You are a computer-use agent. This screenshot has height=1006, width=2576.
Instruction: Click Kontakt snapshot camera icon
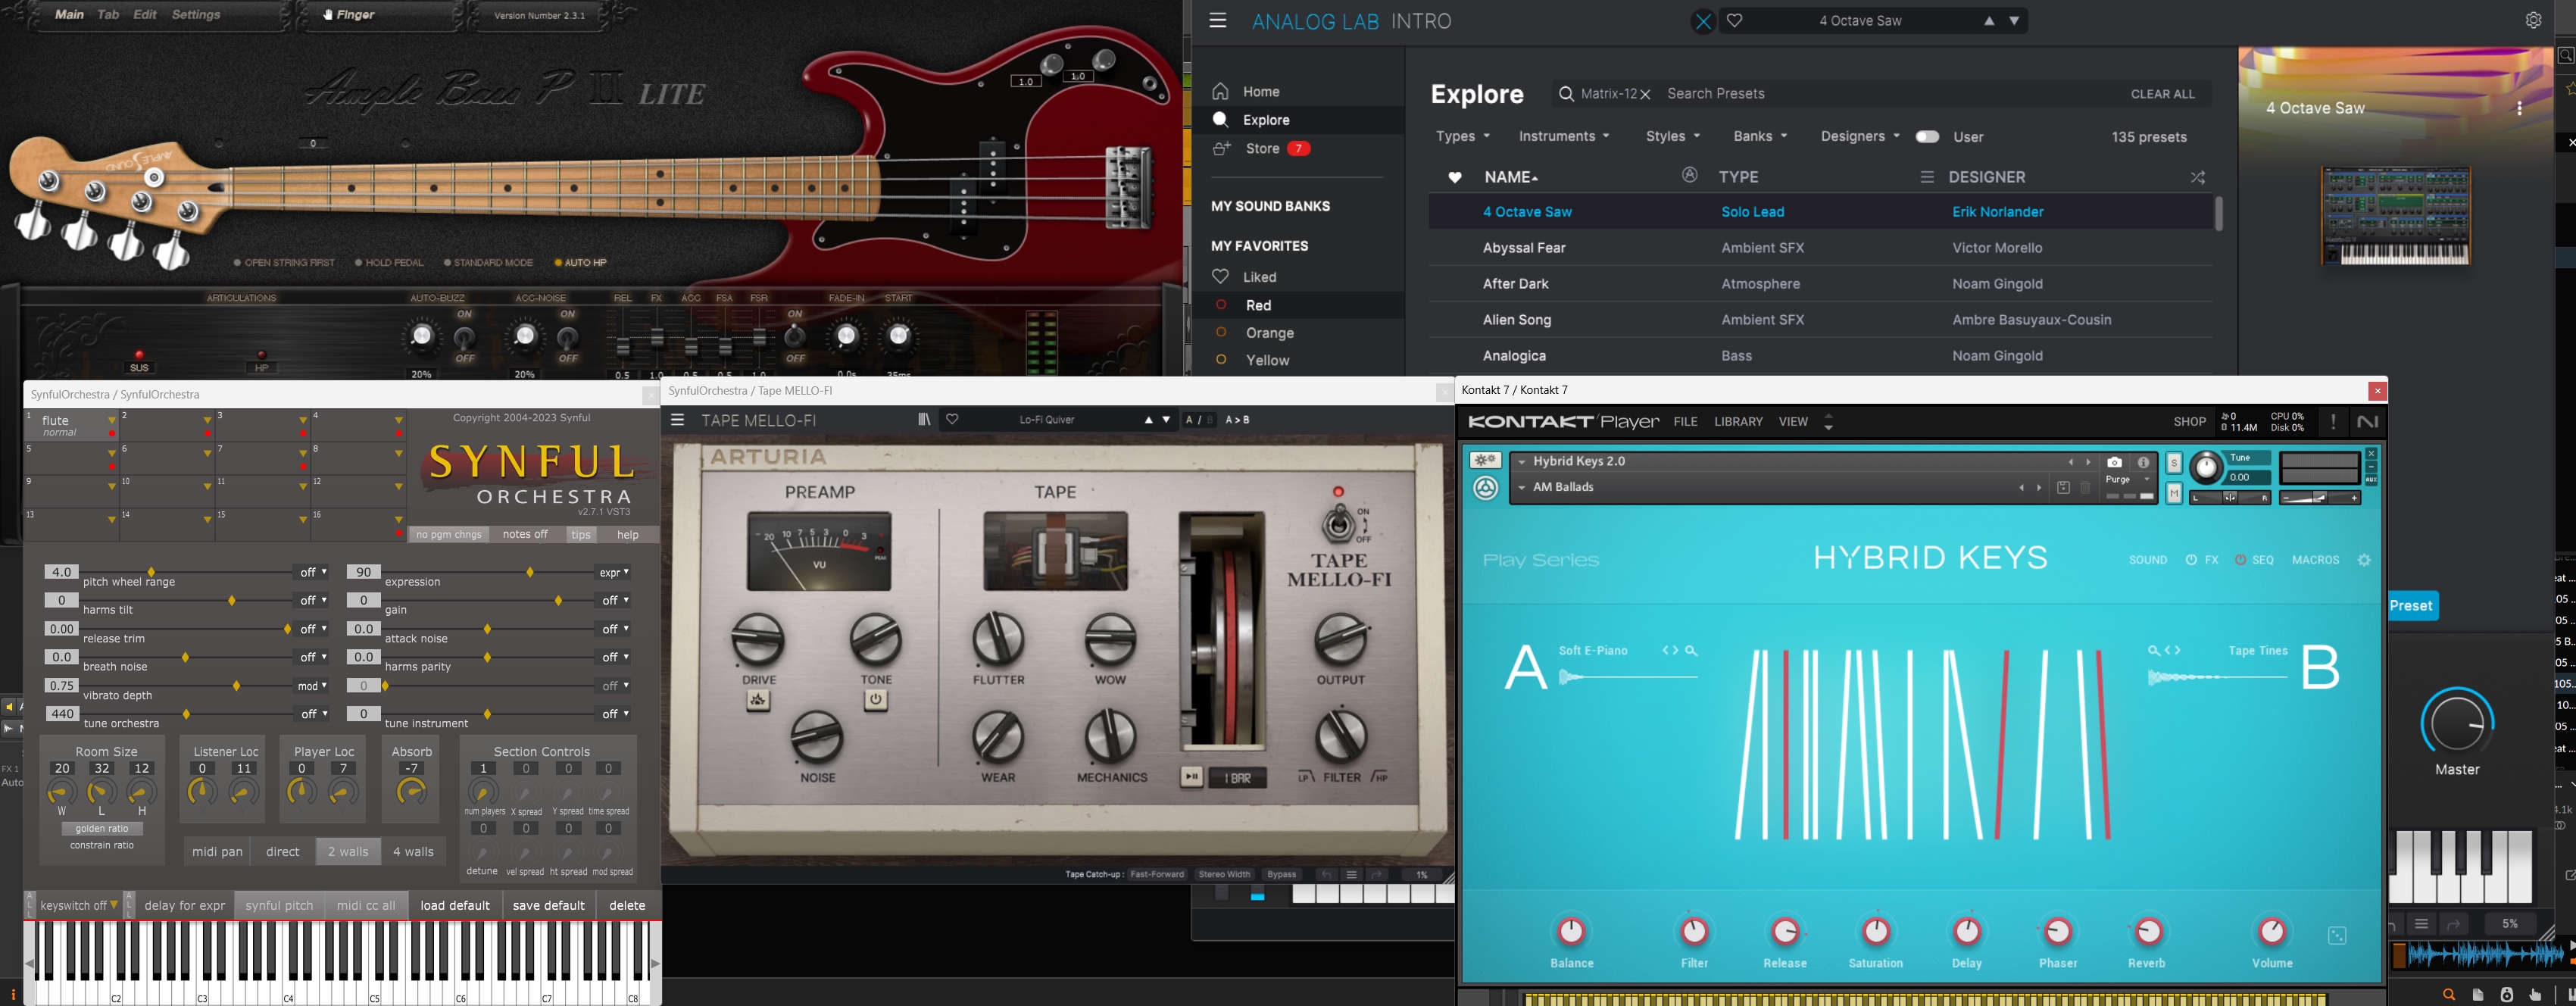[2113, 462]
